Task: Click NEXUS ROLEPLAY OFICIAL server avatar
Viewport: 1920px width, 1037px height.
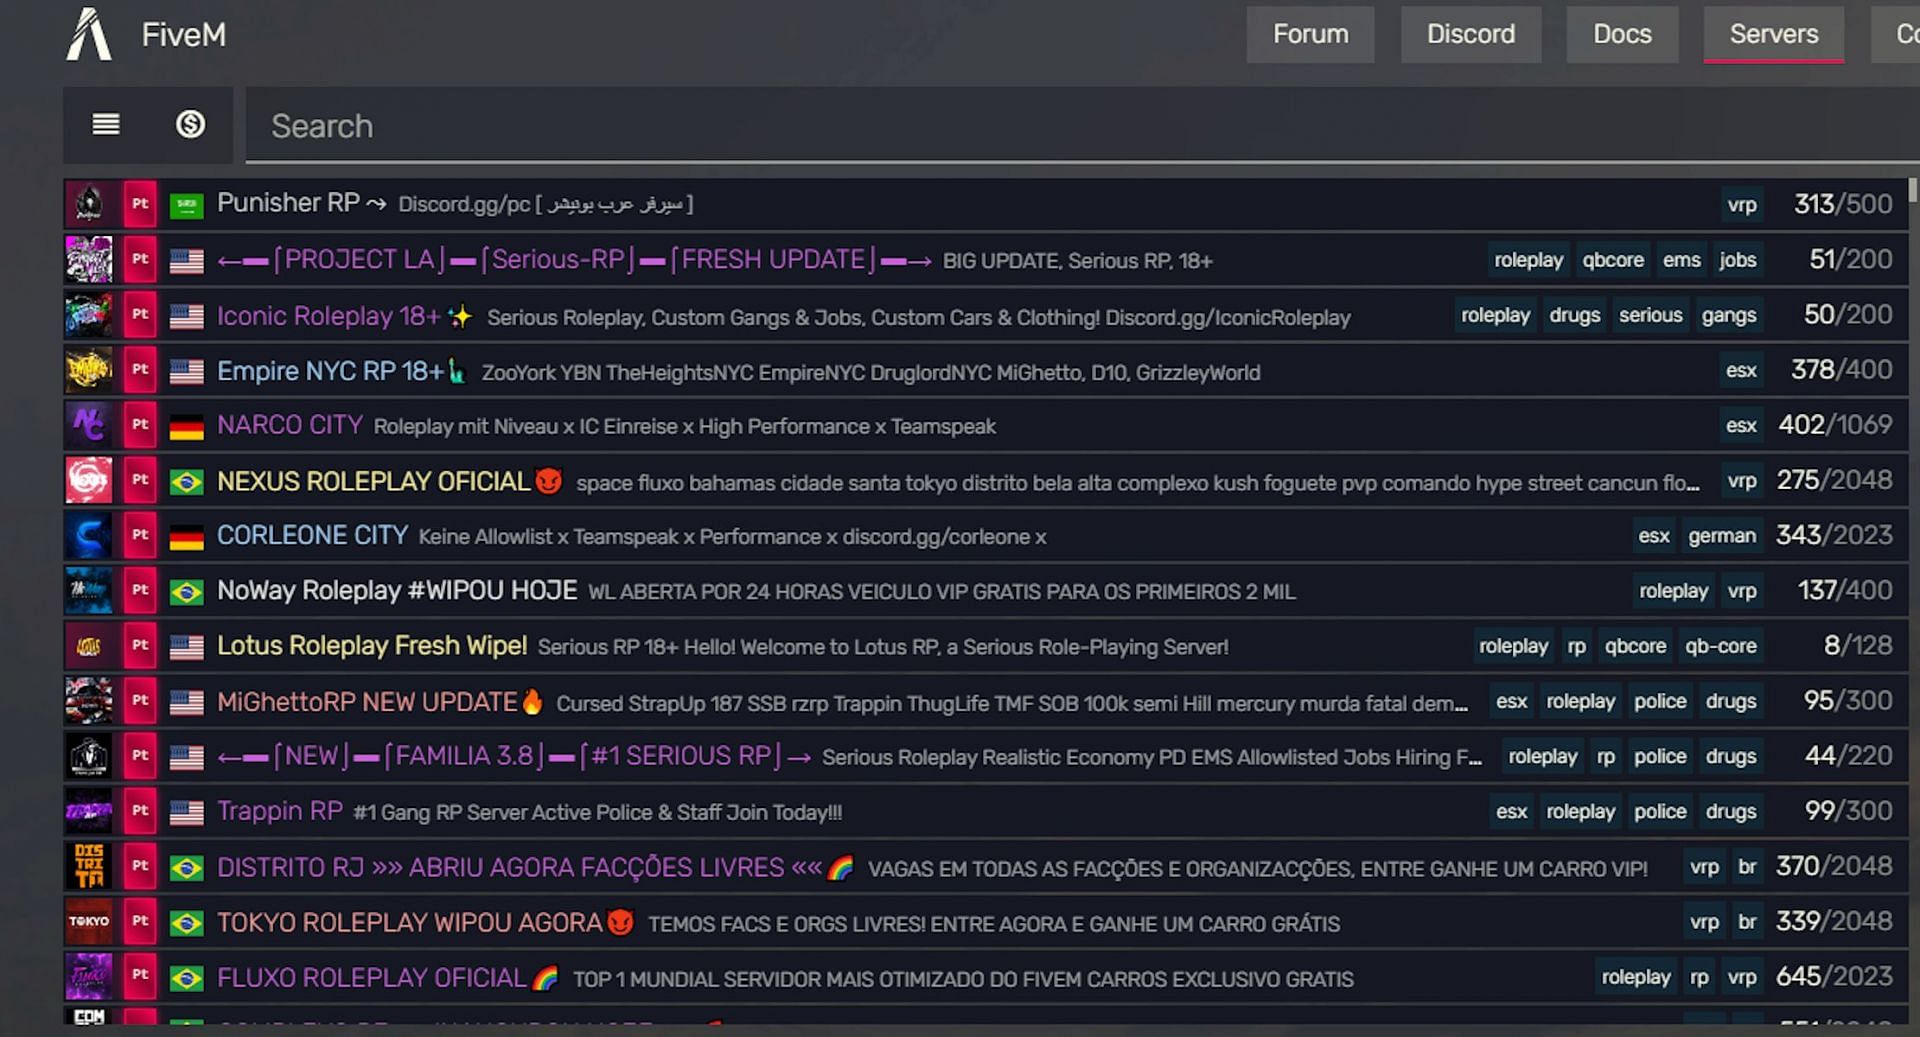Action: click(89, 480)
